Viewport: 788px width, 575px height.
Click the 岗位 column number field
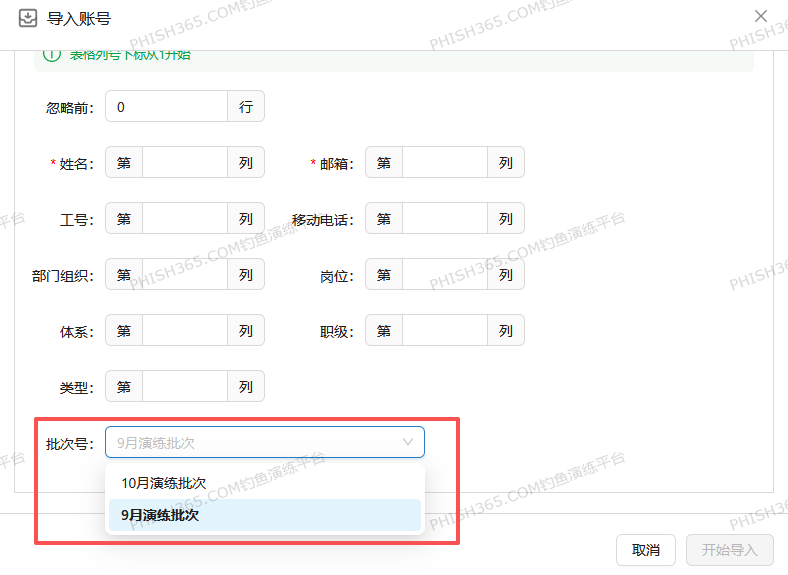(x=444, y=275)
